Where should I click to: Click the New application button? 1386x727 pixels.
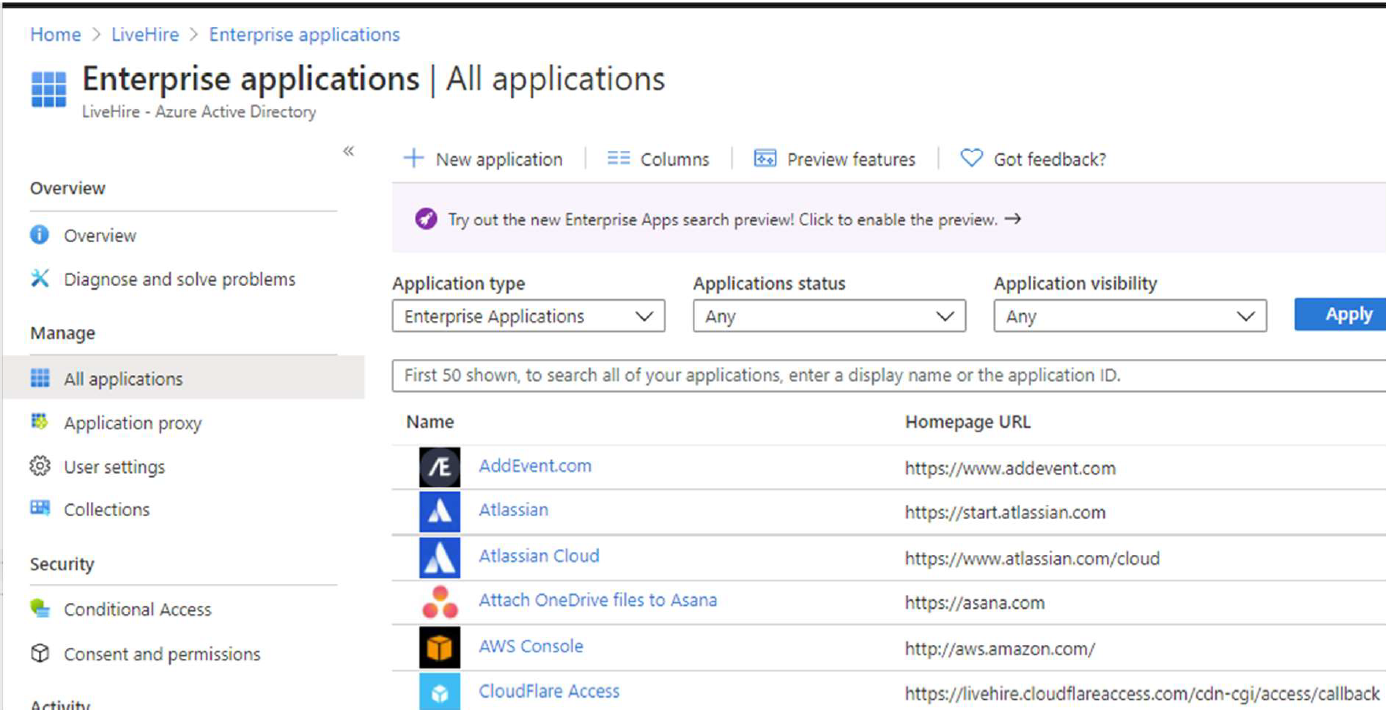(x=483, y=159)
